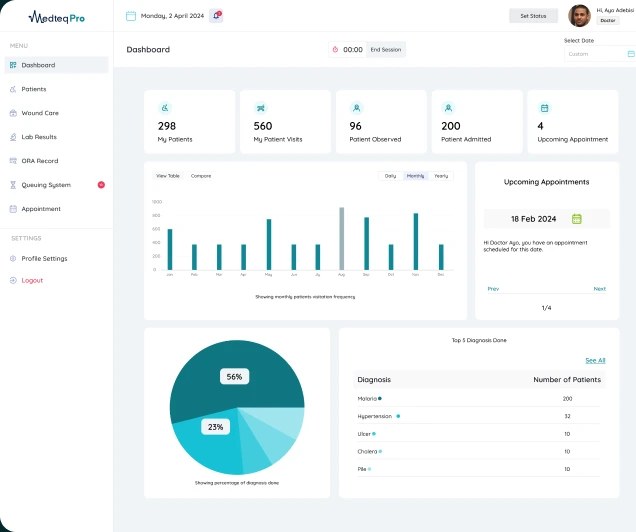
Task: Click the Malaria diagnosis row
Action: 479,398
